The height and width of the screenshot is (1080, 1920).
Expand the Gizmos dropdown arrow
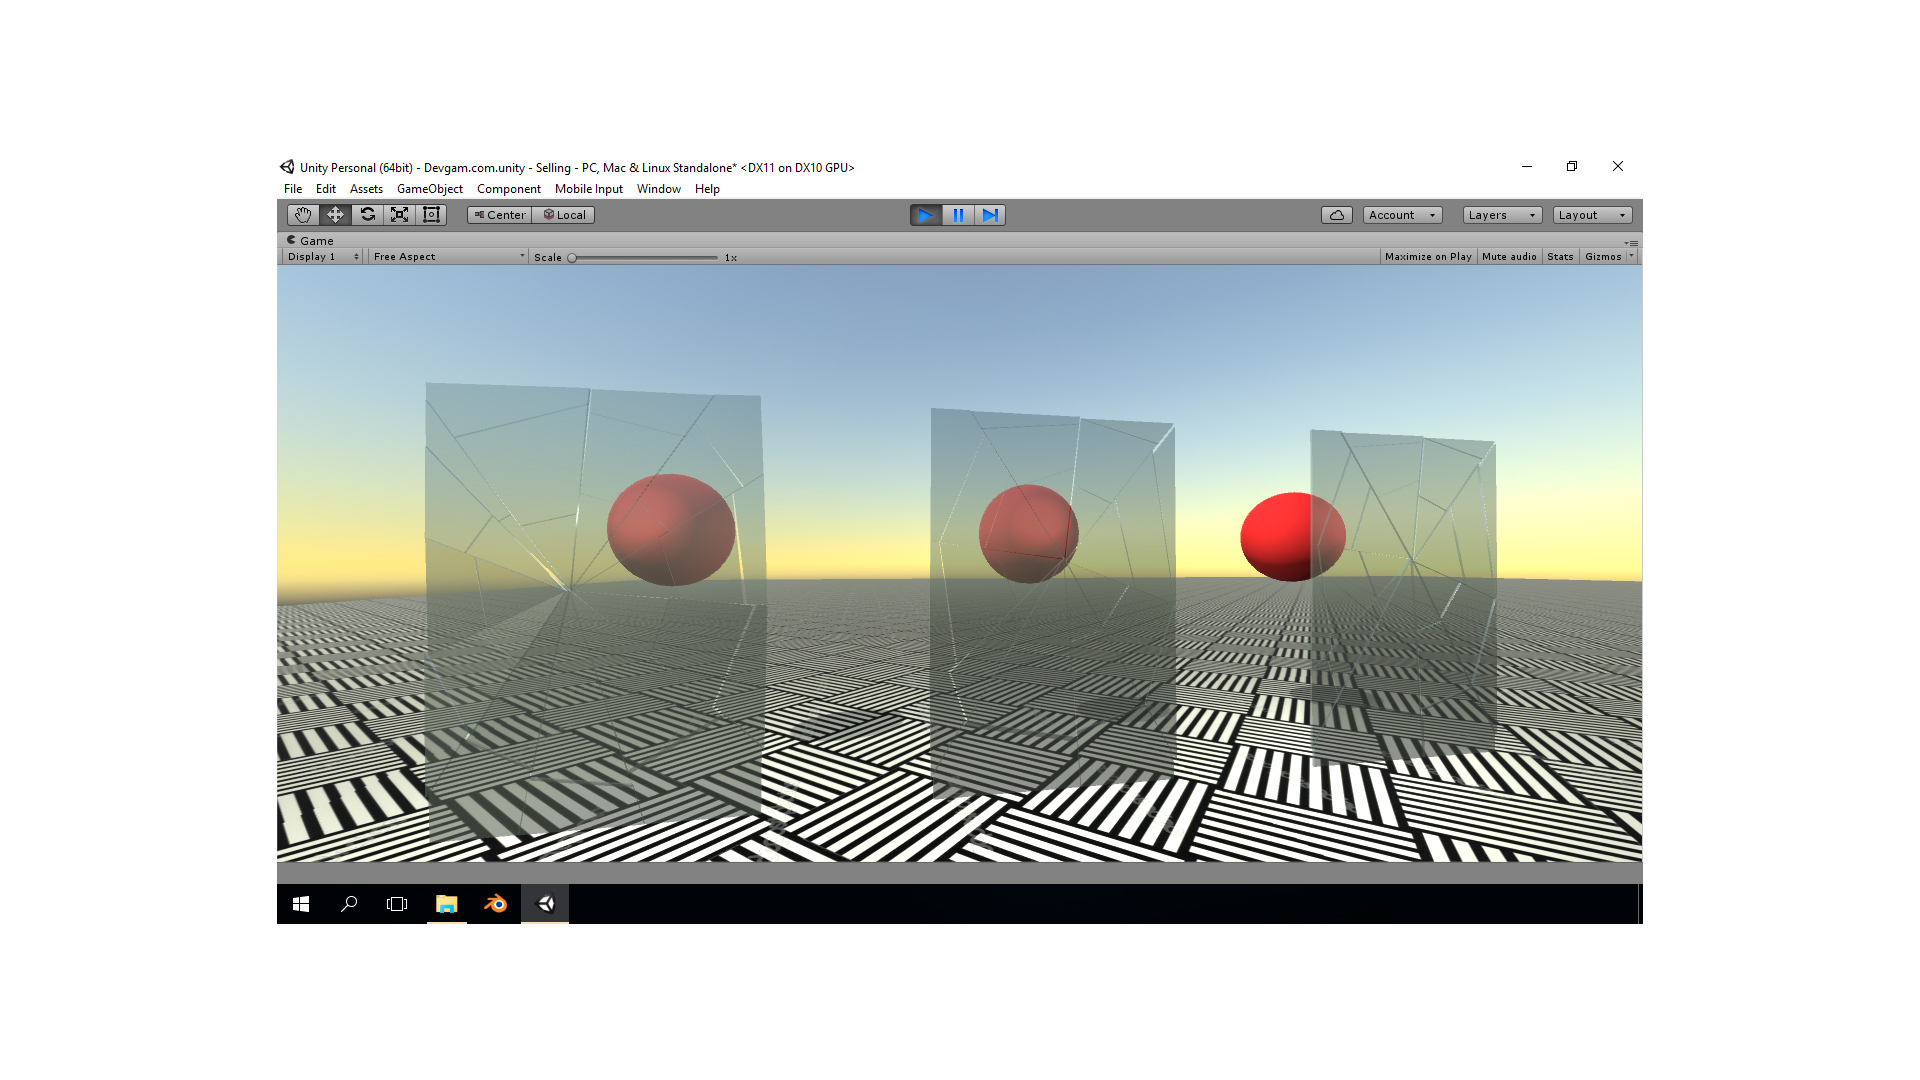point(1632,257)
